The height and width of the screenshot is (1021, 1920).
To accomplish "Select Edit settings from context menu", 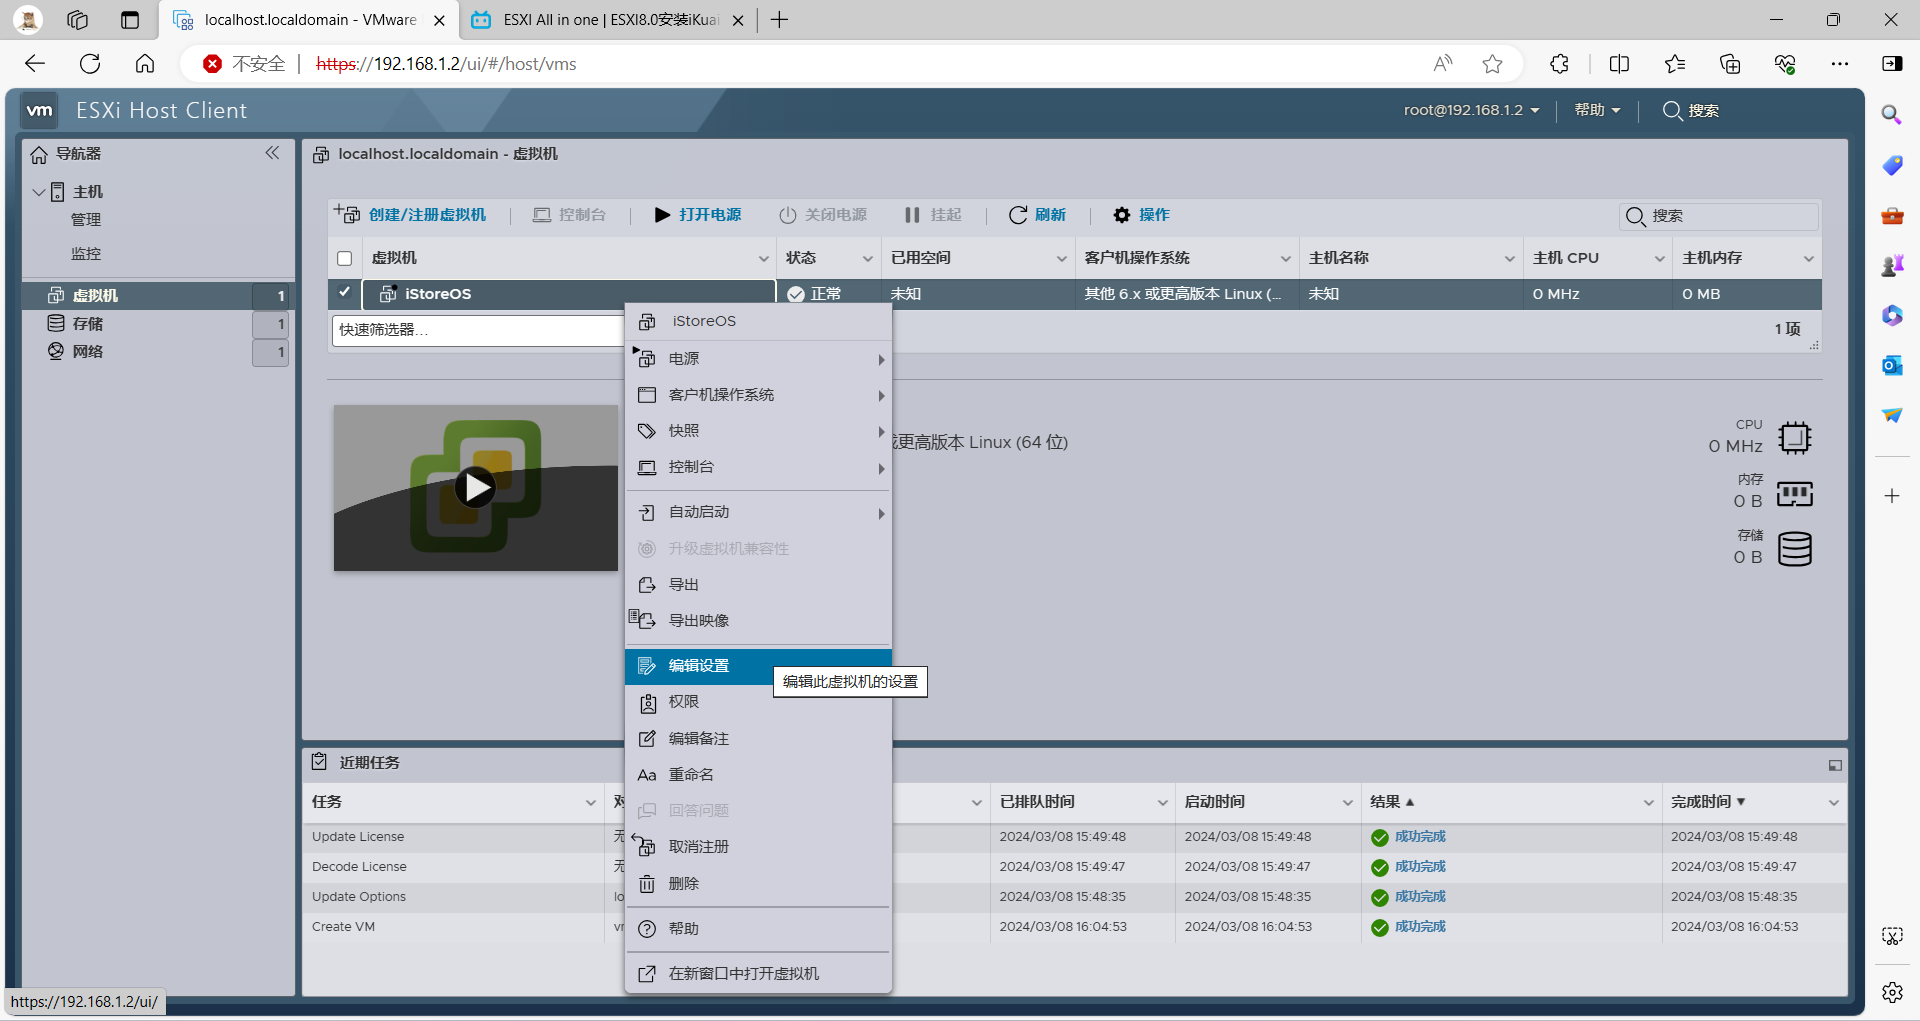I will (699, 666).
